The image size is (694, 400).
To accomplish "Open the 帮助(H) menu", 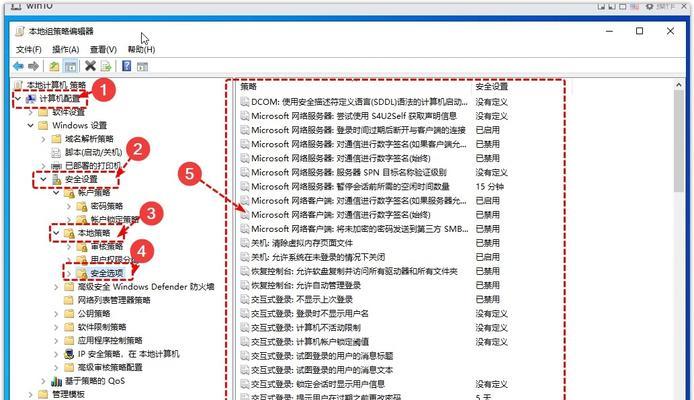I will click(x=141, y=49).
